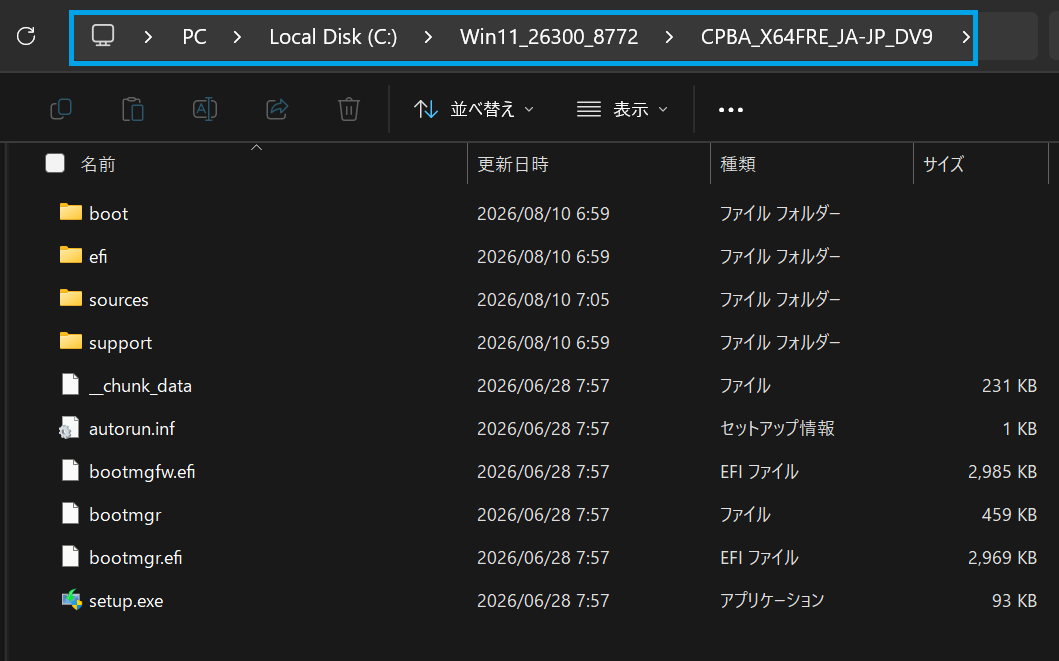Click the Delete trash can icon
This screenshot has width=1059, height=661.
348,109
